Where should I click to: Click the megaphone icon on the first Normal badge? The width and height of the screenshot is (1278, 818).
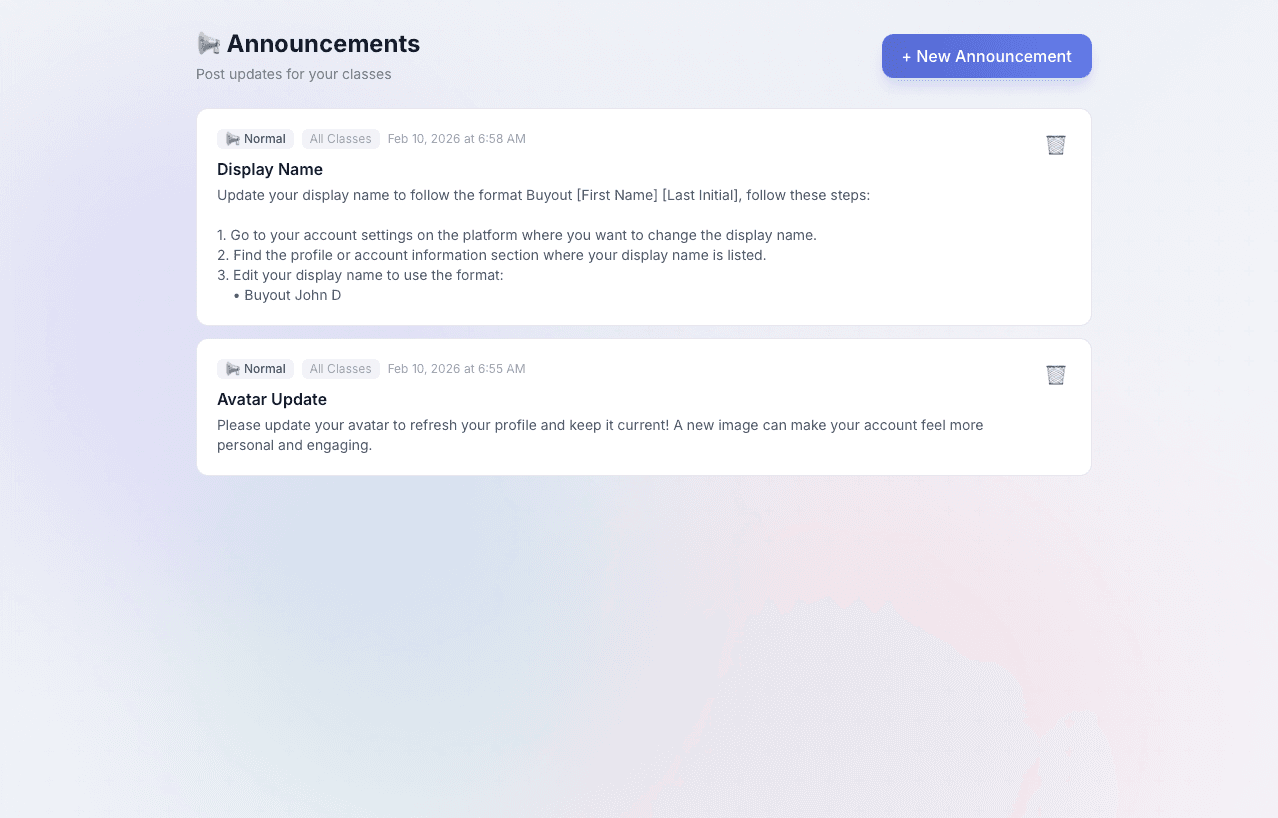pyautogui.click(x=231, y=138)
